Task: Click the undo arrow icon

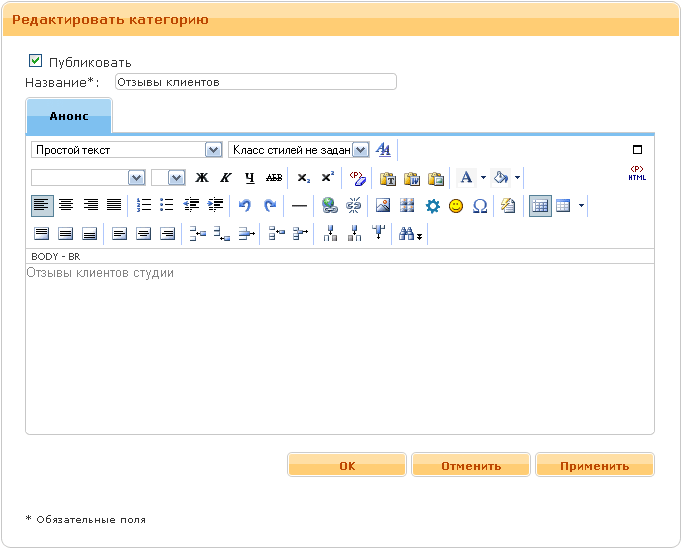Action: point(244,206)
